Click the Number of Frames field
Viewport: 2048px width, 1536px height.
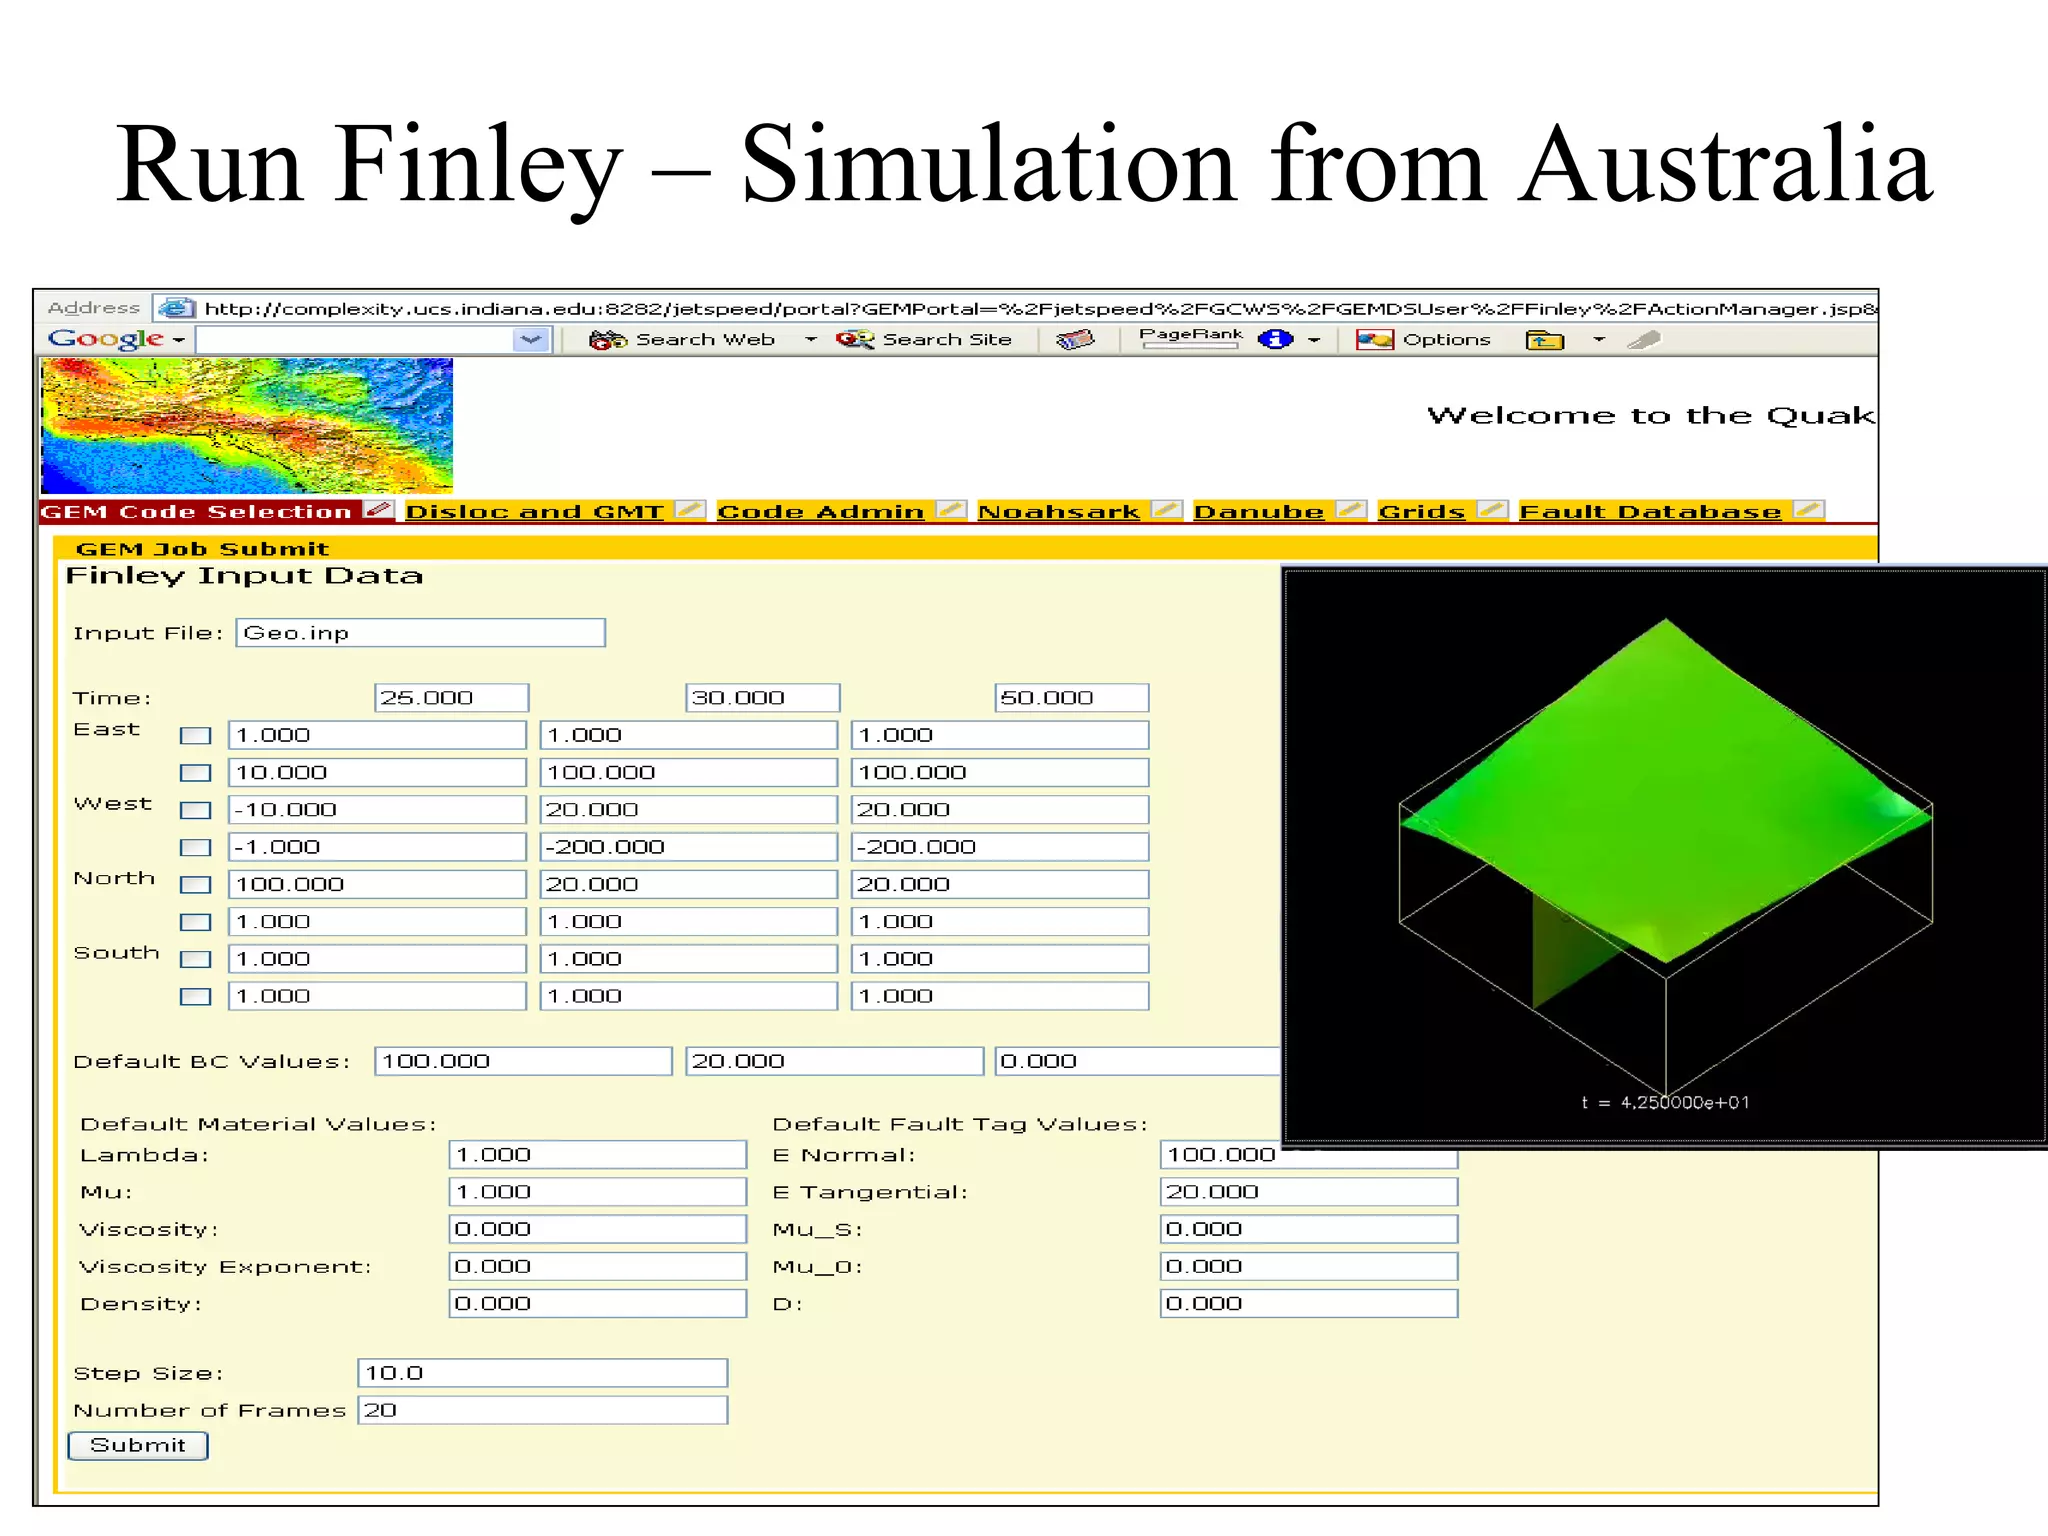click(x=543, y=1410)
